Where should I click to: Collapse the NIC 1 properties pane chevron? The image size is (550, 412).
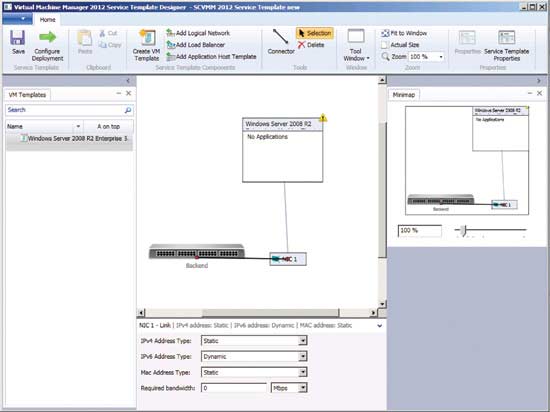click(380, 326)
